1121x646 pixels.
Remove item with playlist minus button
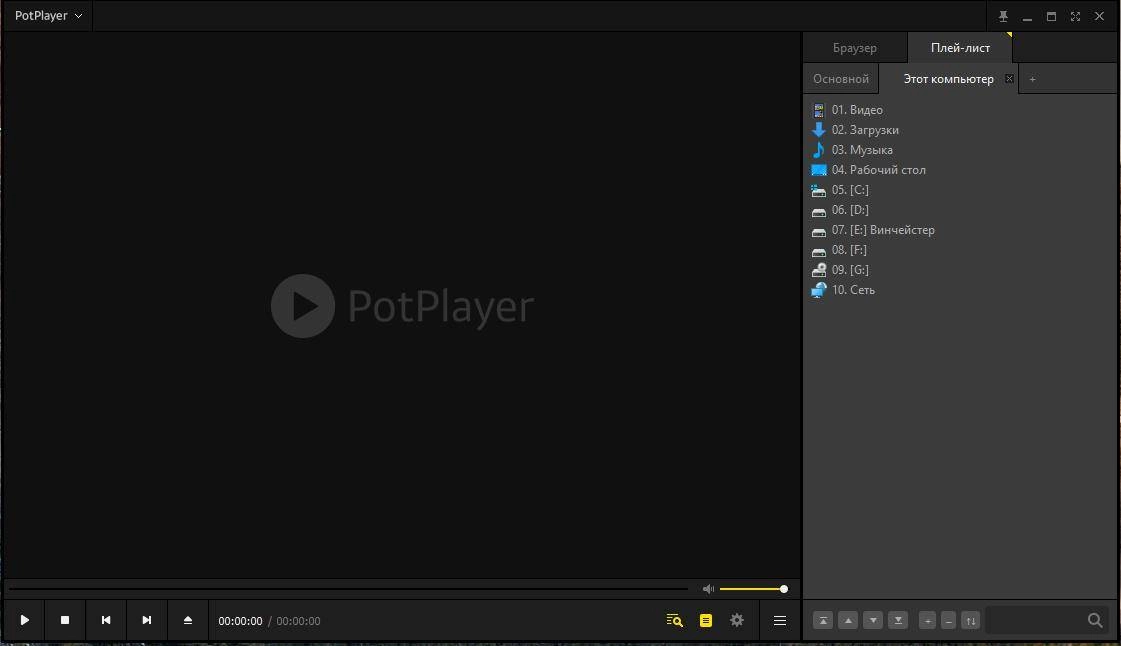point(949,620)
